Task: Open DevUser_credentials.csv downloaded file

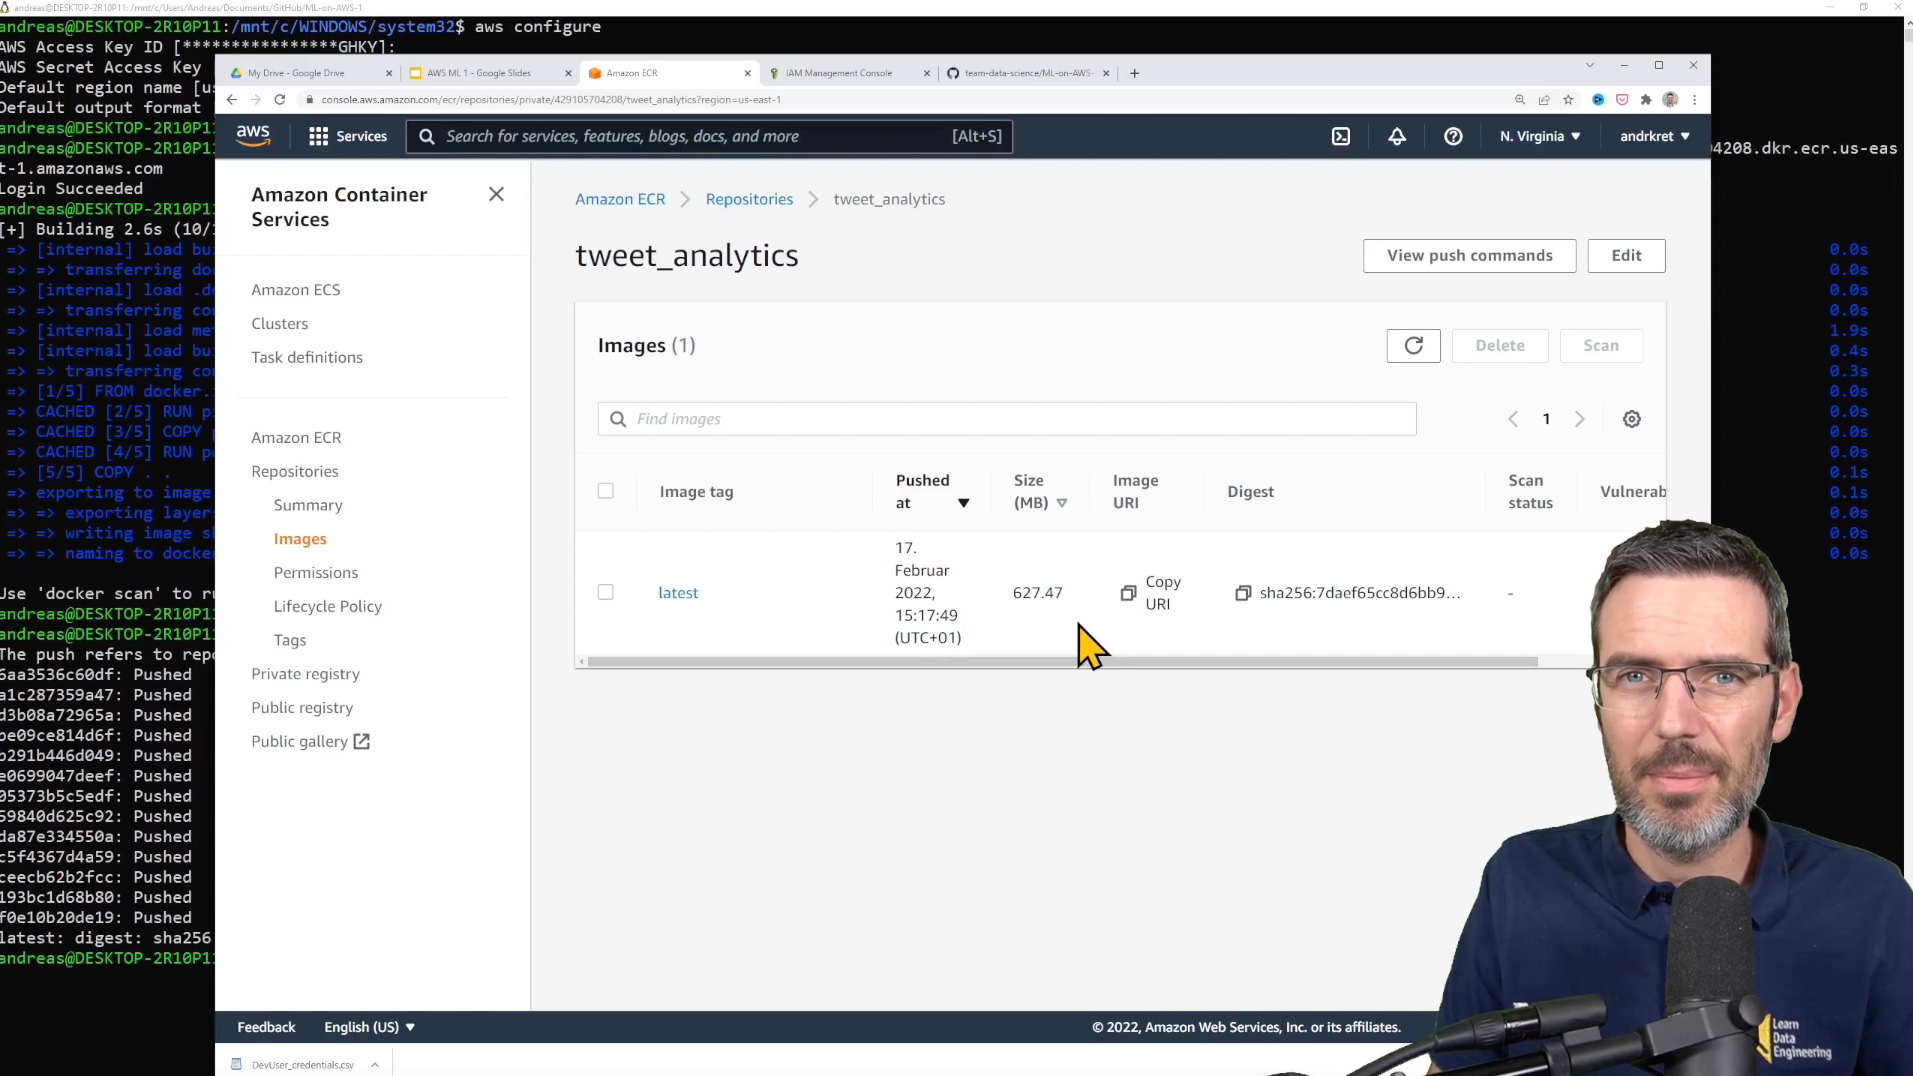Action: click(303, 1065)
